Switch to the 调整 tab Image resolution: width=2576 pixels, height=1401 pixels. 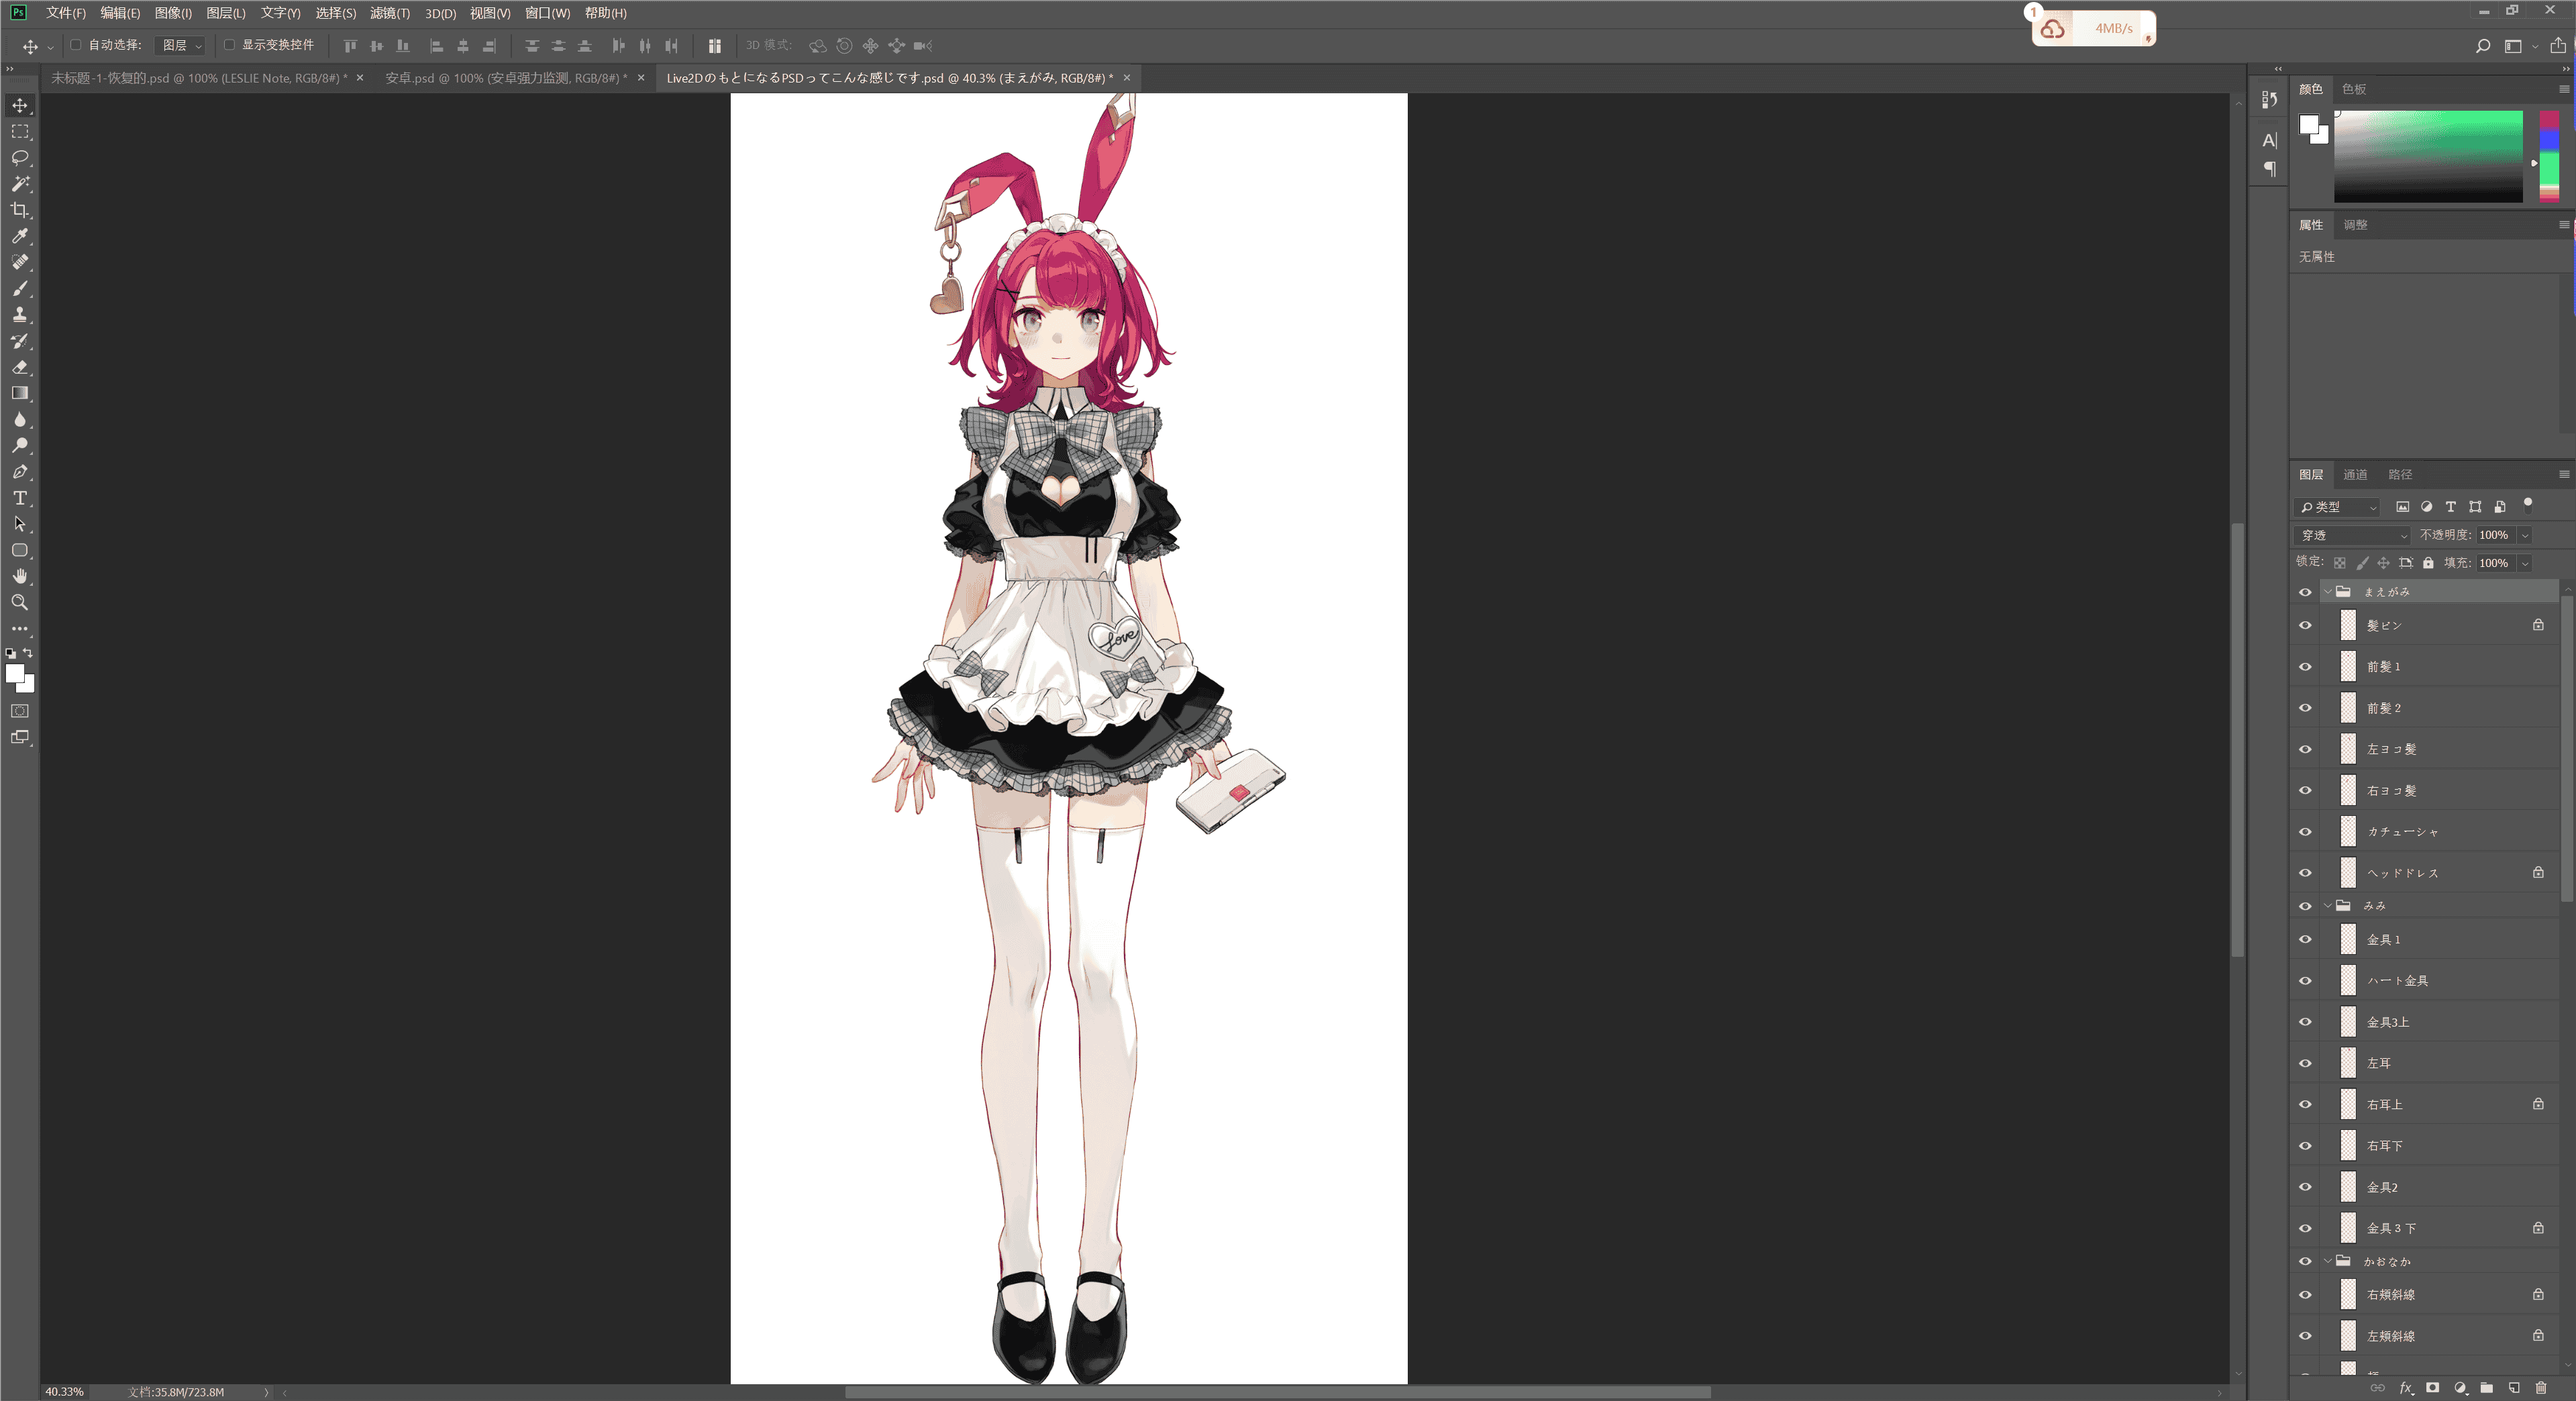tap(2355, 225)
